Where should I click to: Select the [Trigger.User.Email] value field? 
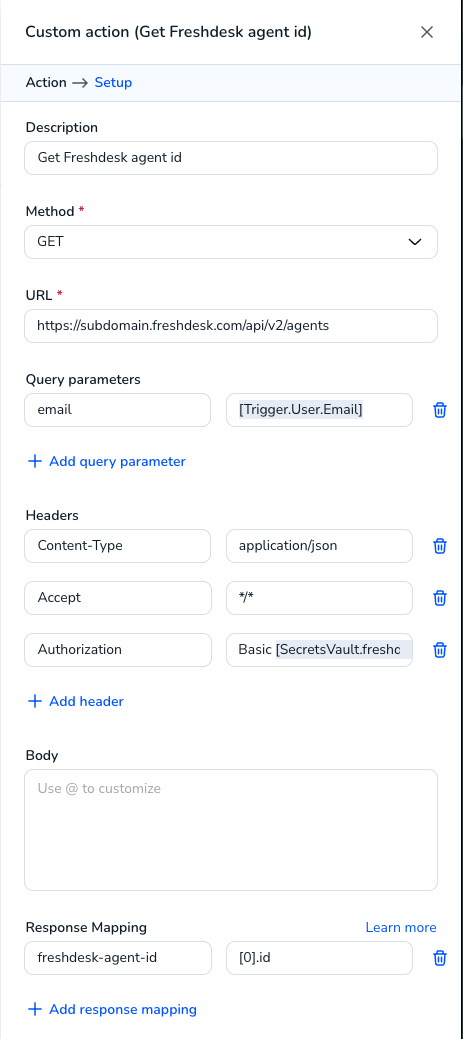(x=319, y=410)
